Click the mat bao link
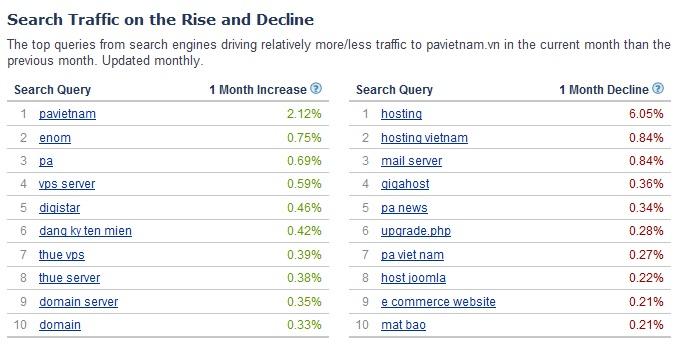Screen dimensions: 686x363 pos(403,325)
